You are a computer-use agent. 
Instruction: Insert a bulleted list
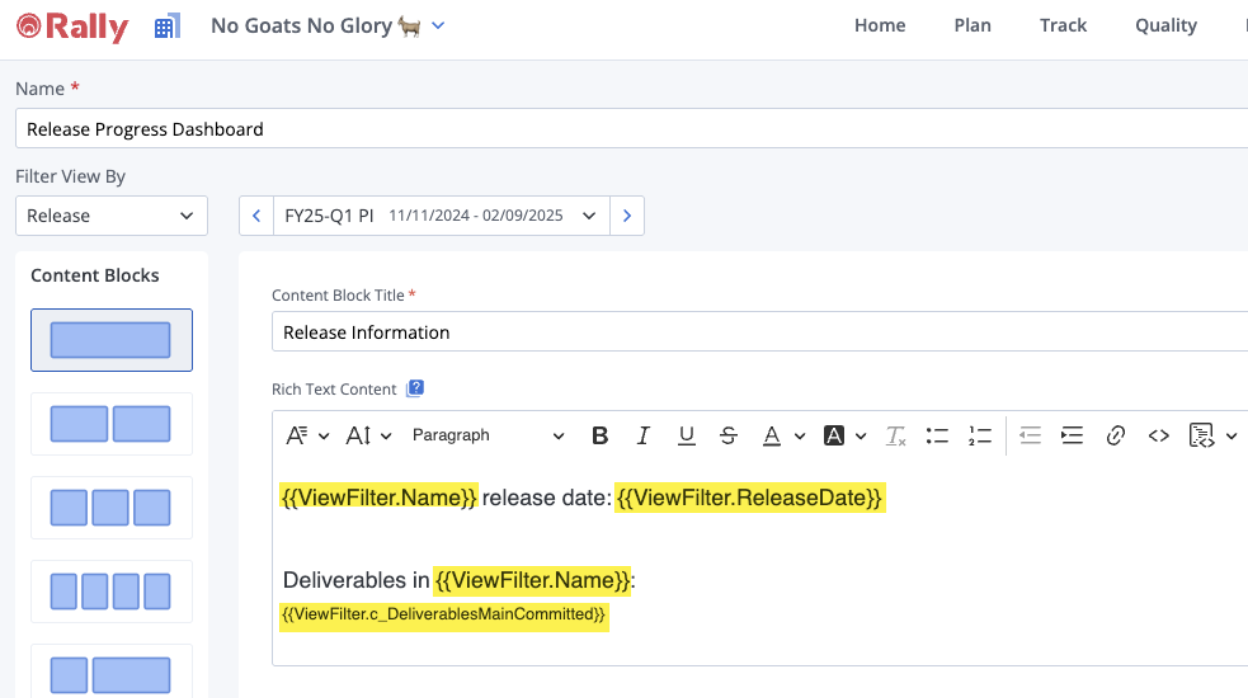click(x=937, y=436)
